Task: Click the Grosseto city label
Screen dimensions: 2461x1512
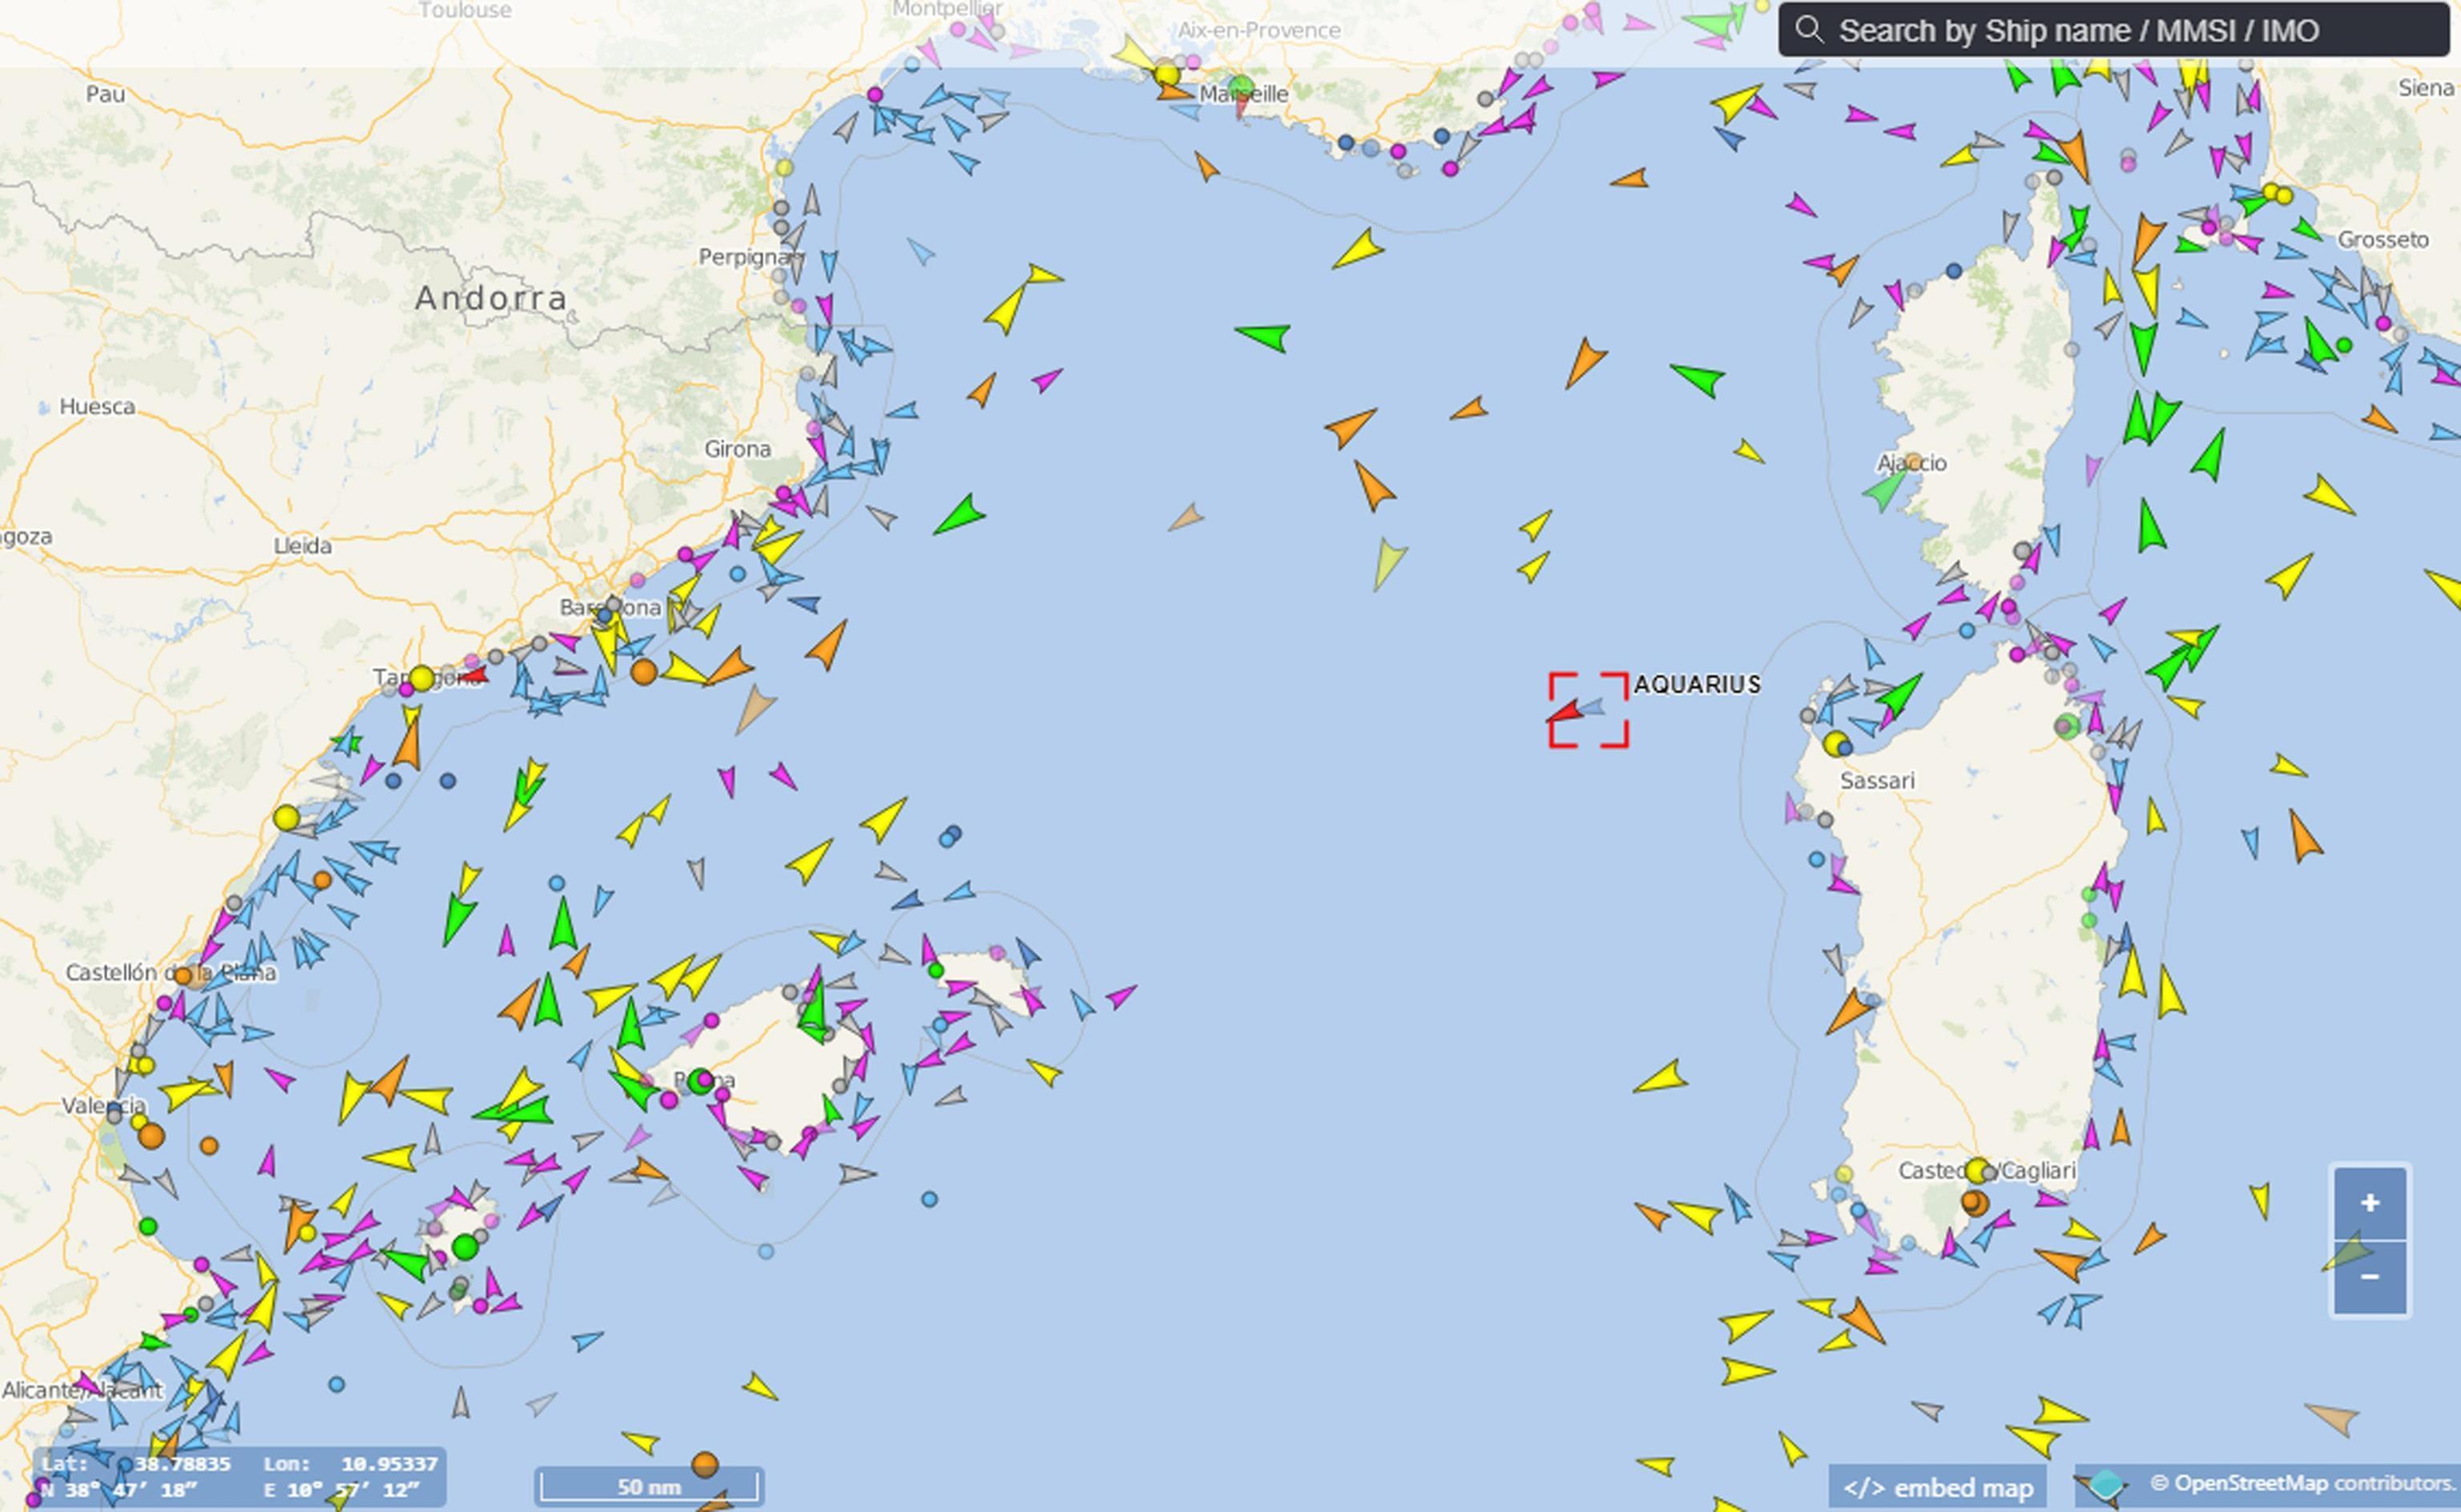Action: pos(2383,240)
